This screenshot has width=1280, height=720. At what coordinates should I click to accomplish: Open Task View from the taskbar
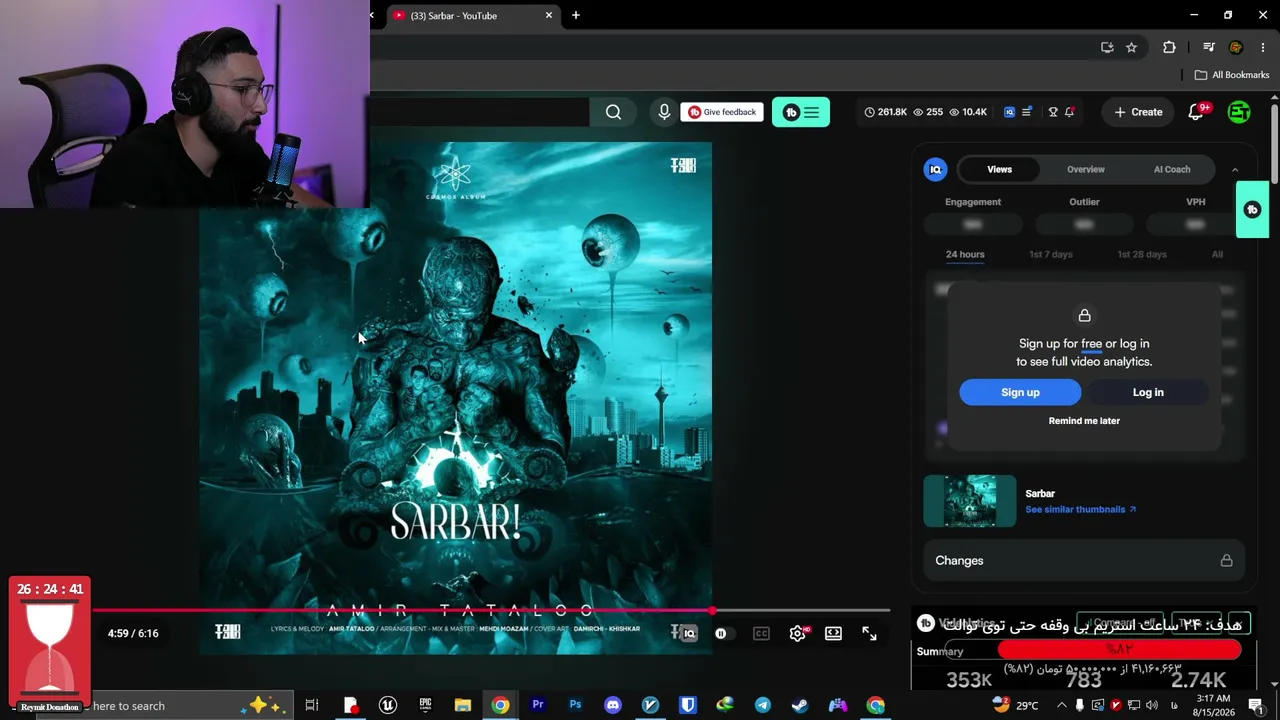(312, 705)
